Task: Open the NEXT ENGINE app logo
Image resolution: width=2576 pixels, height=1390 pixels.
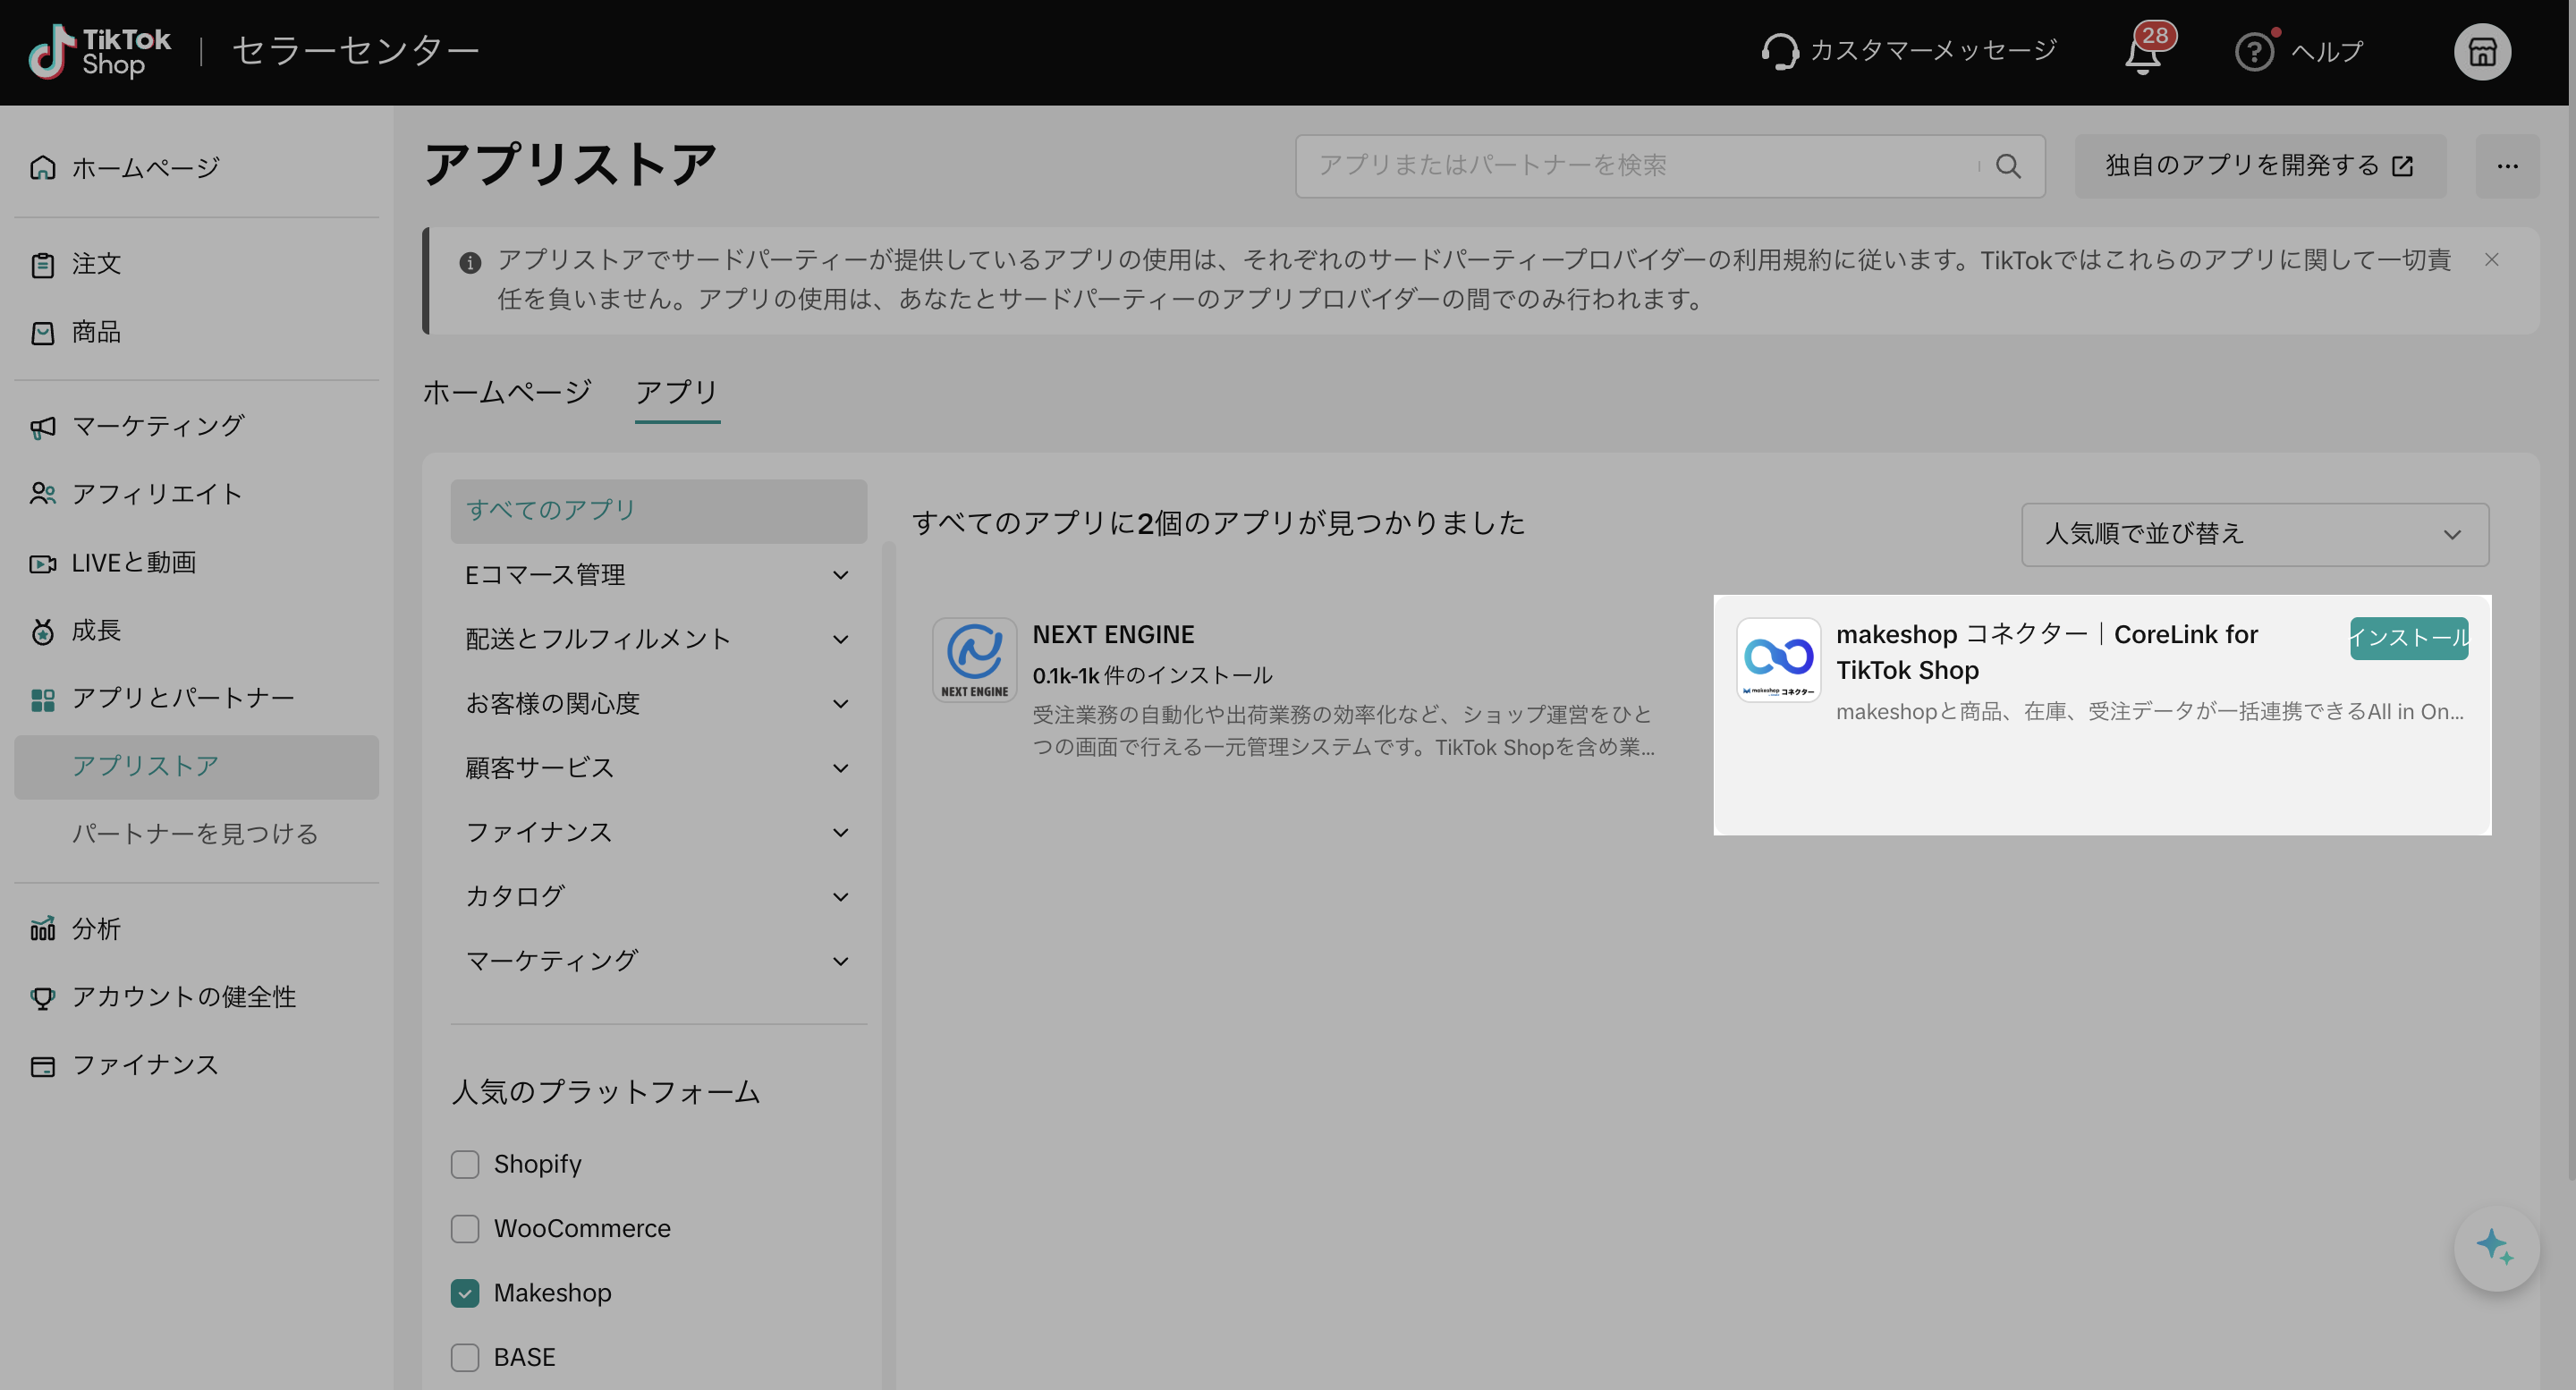Action: [974, 659]
